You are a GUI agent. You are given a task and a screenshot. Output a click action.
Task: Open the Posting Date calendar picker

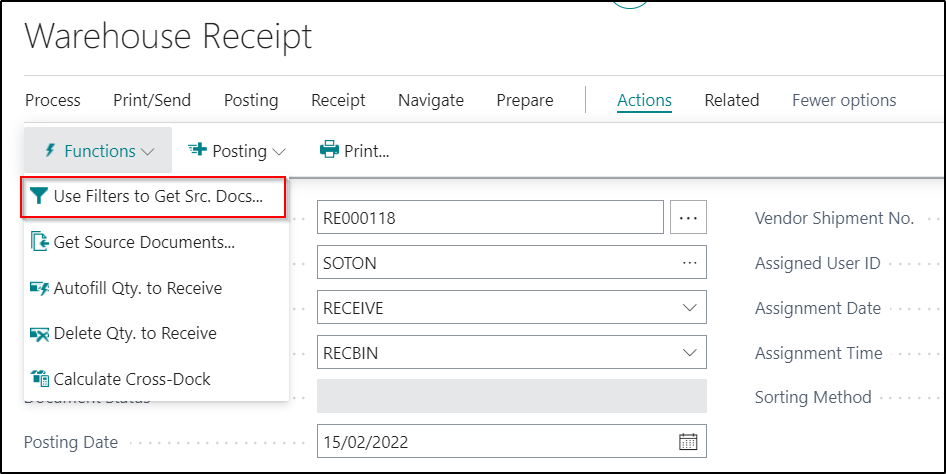(x=688, y=441)
